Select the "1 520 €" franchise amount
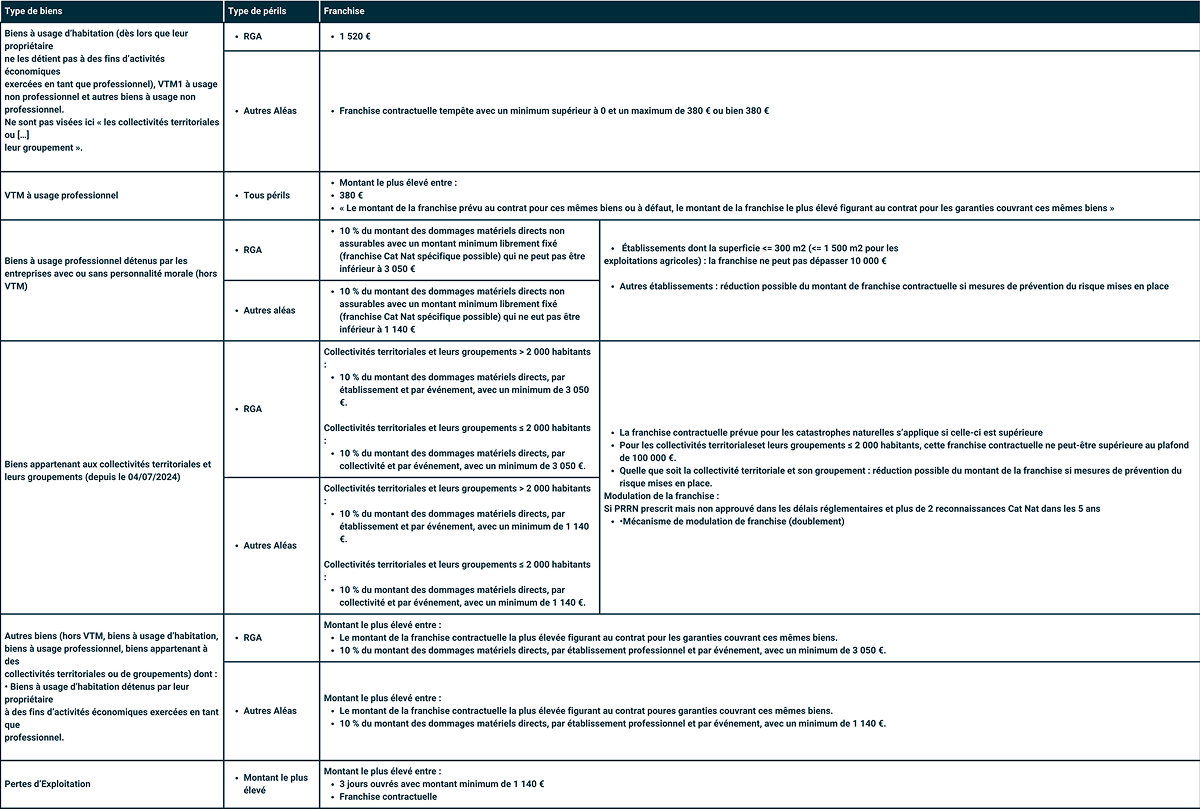Image resolution: width=1200 pixels, height=809 pixels. tap(355, 36)
